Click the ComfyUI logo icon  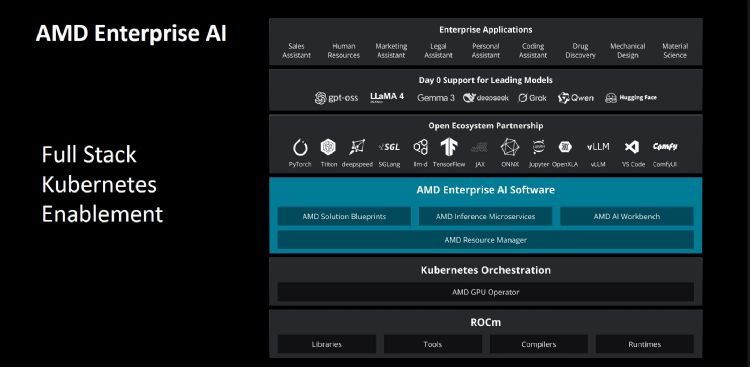(665, 146)
